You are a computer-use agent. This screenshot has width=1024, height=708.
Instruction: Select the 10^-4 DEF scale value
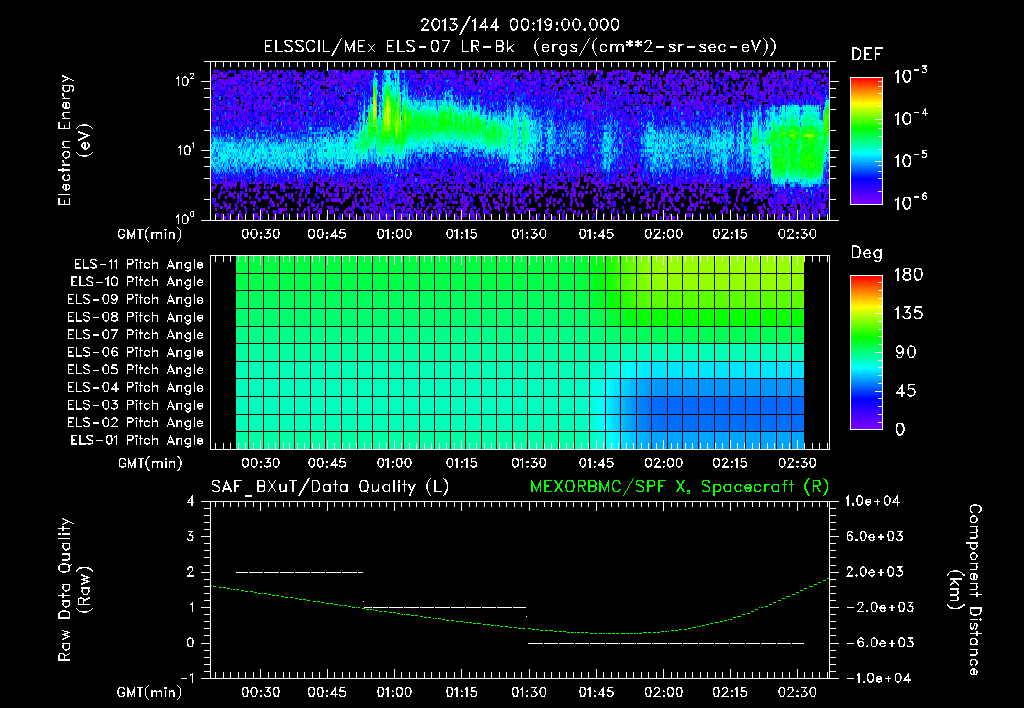tap(910, 118)
